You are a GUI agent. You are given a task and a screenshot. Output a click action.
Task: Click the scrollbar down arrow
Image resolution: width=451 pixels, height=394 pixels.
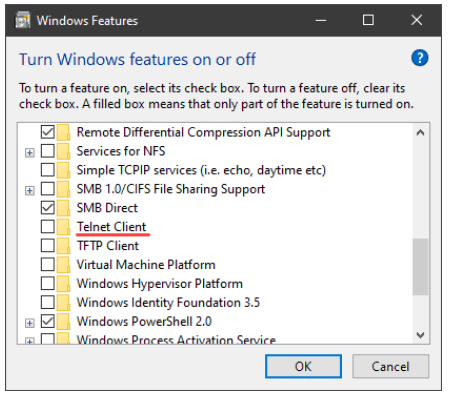[420, 335]
